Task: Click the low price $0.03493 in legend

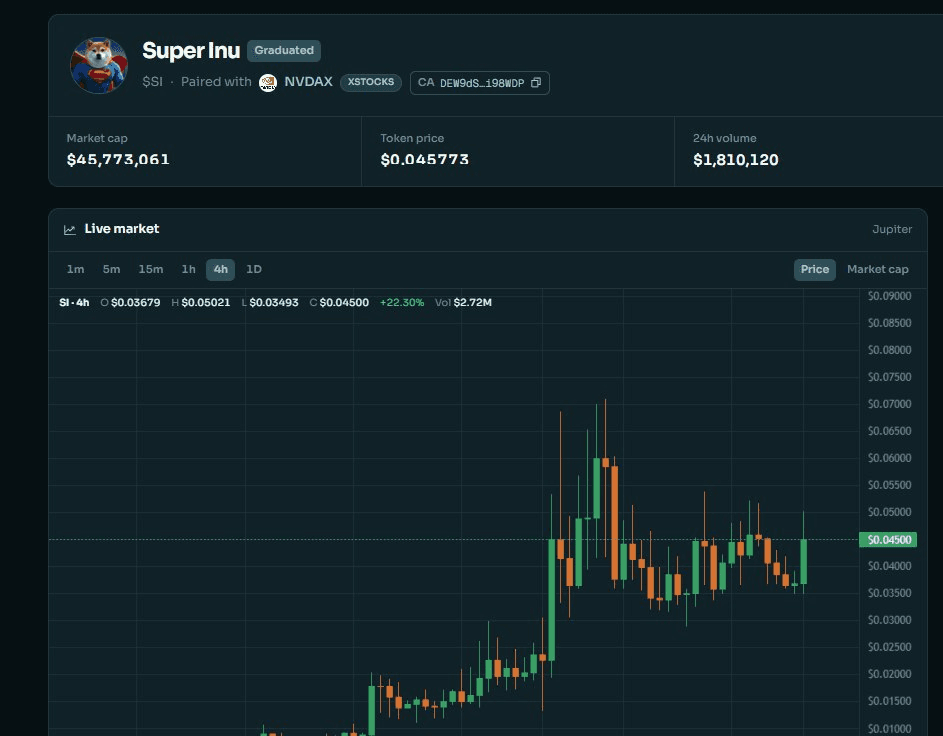Action: coord(274,302)
